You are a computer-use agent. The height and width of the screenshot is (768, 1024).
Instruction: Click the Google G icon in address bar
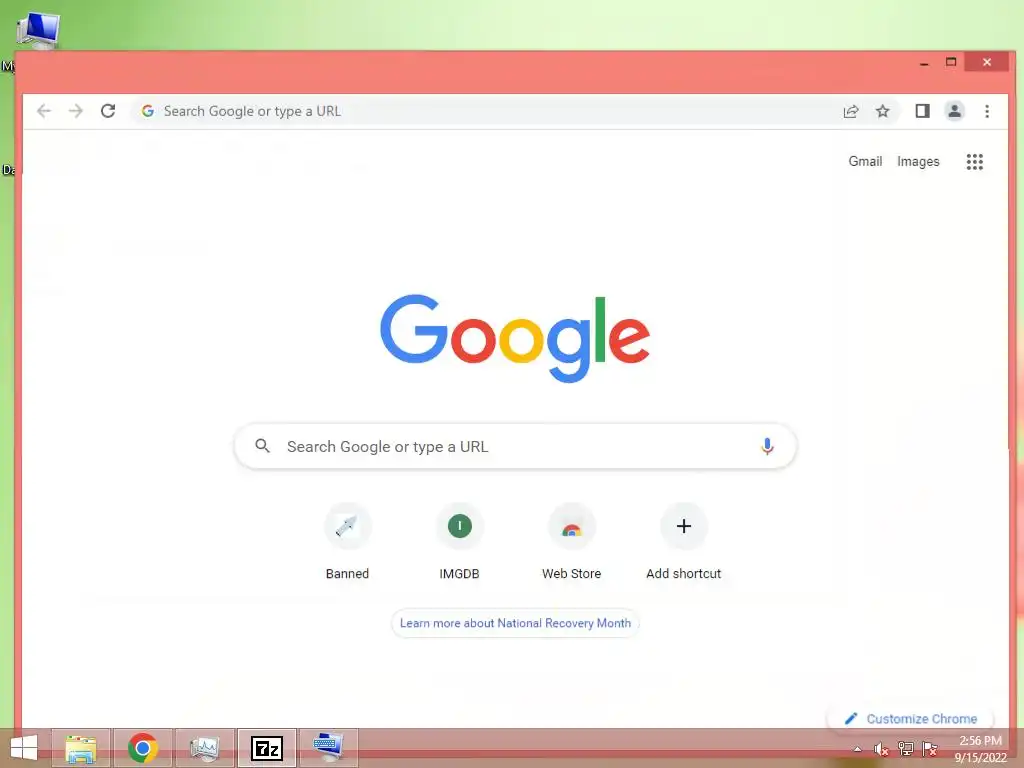[x=148, y=111]
